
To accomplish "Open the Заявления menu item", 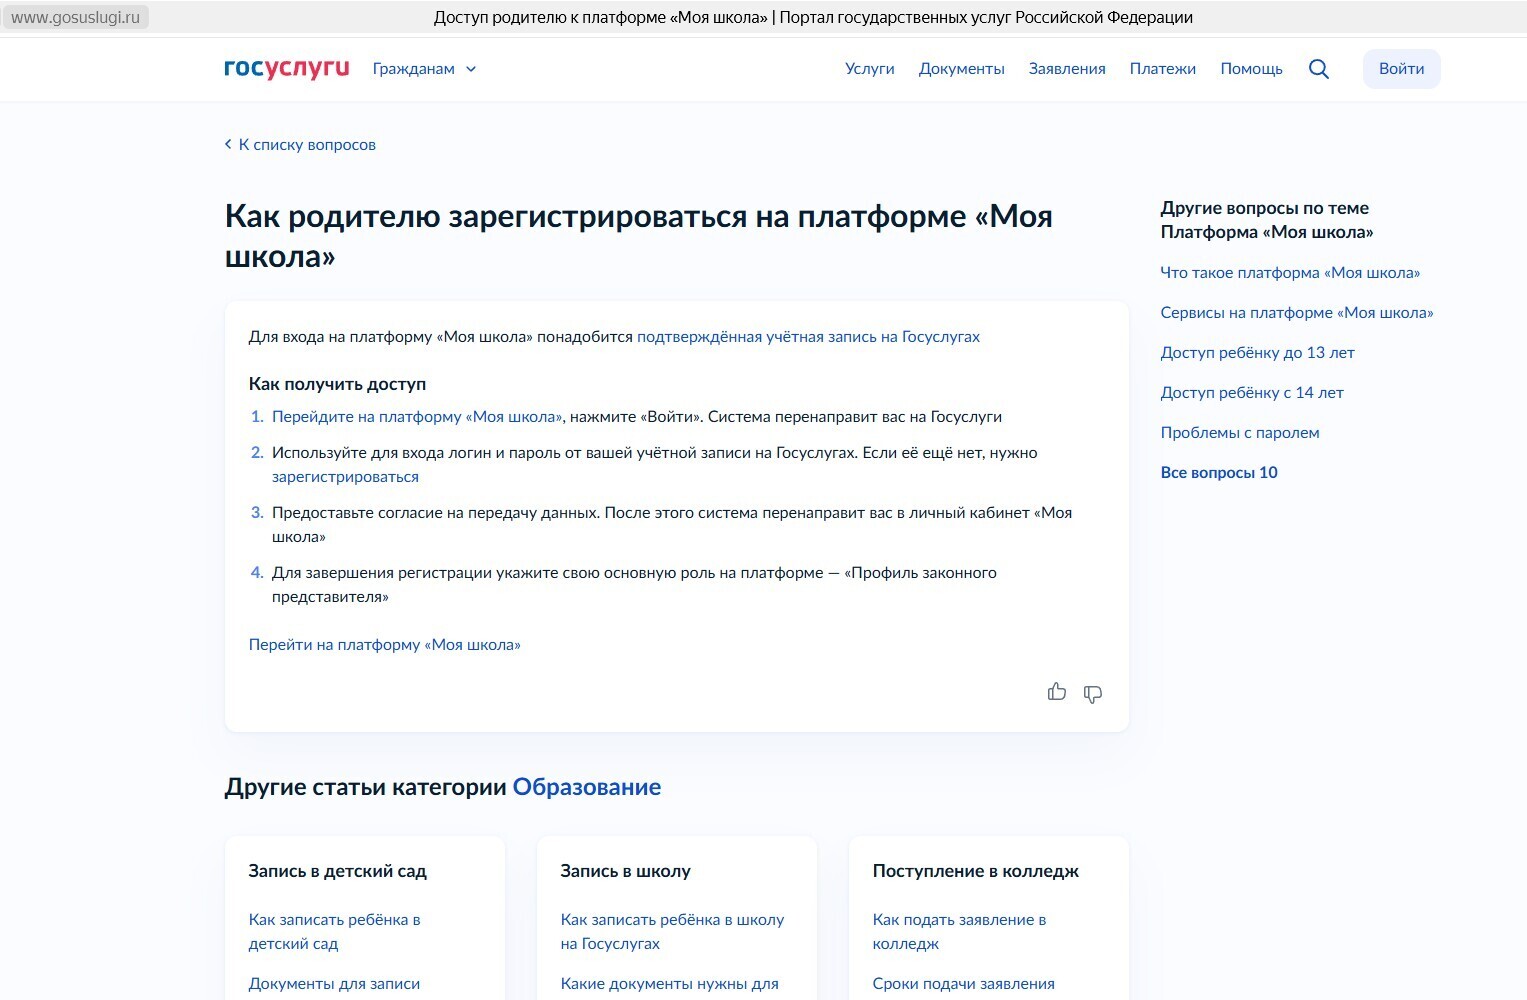I will 1067,69.
